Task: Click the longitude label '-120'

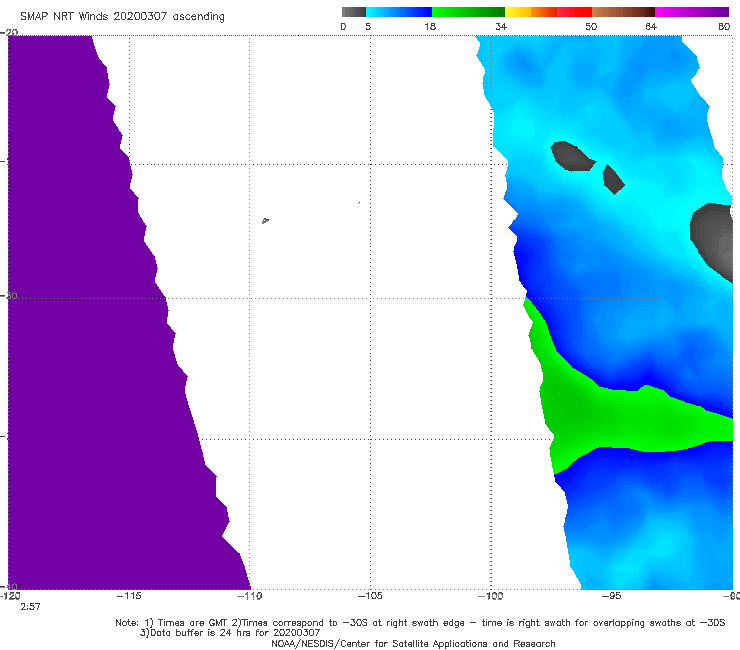Action: pos(10,596)
